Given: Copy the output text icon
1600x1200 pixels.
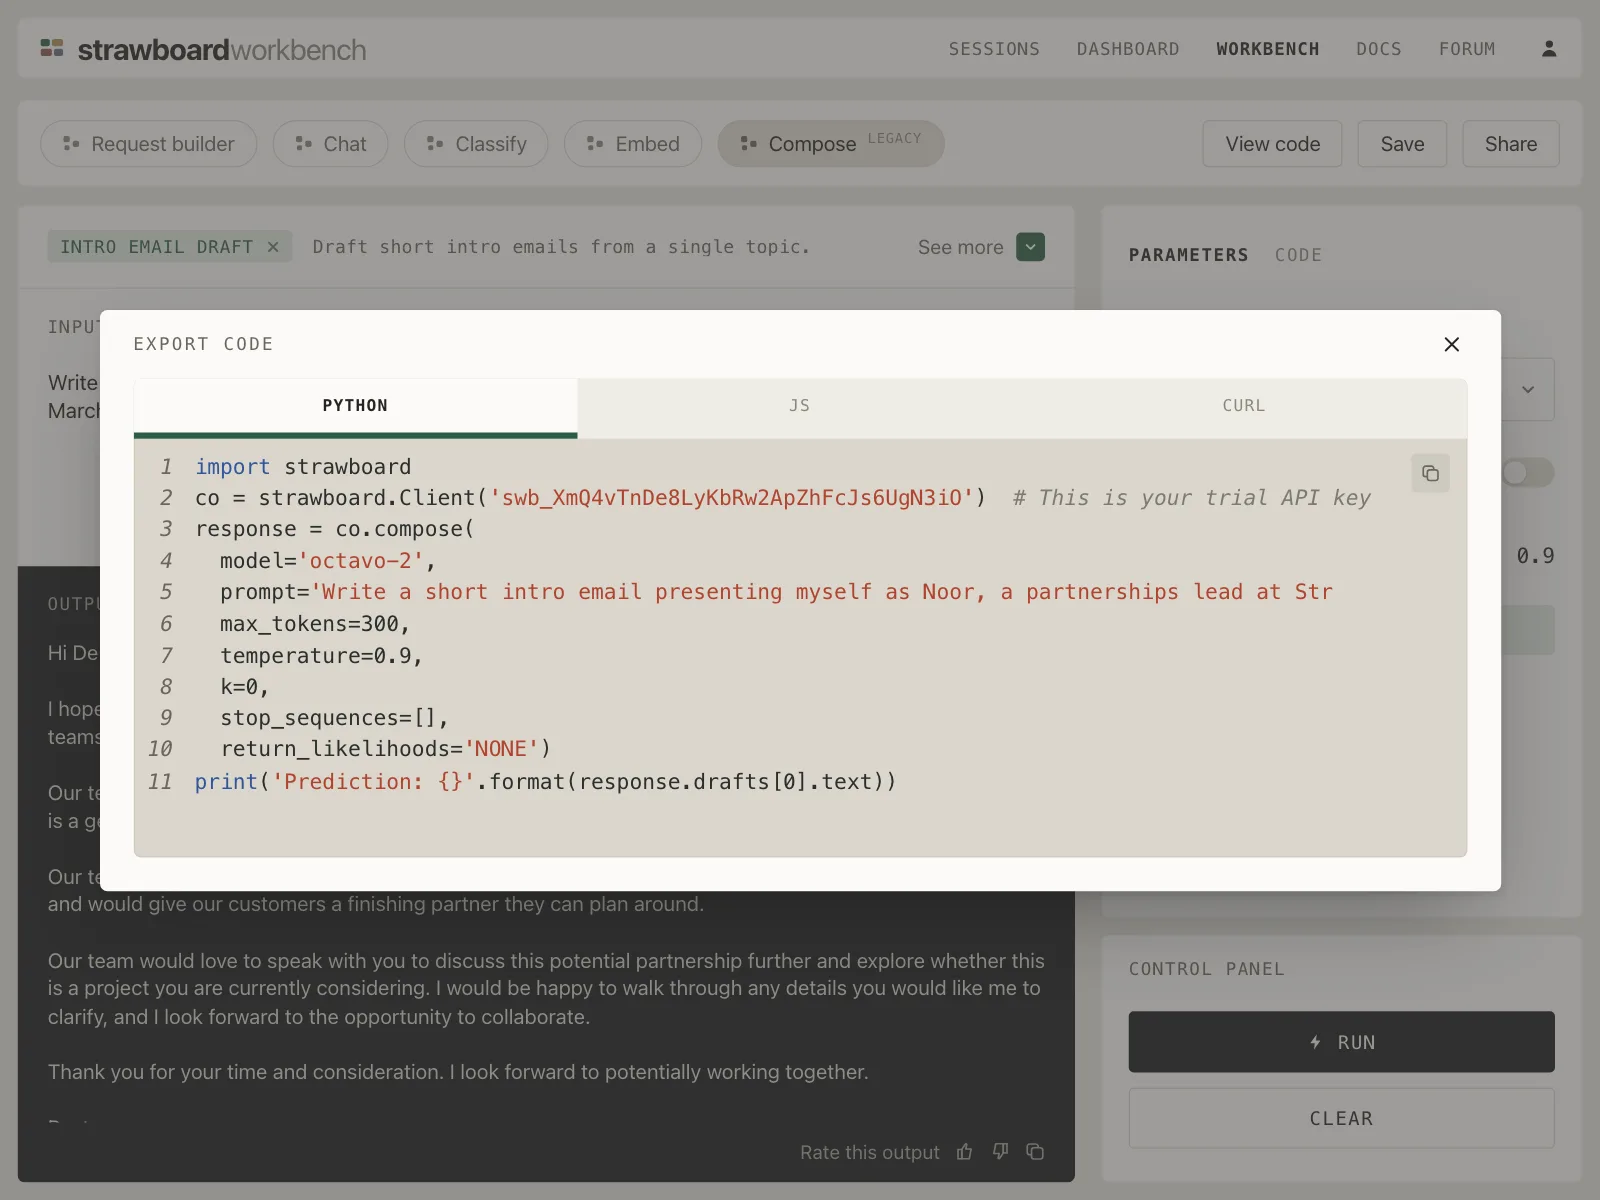Looking at the screenshot, I should point(1035,1152).
